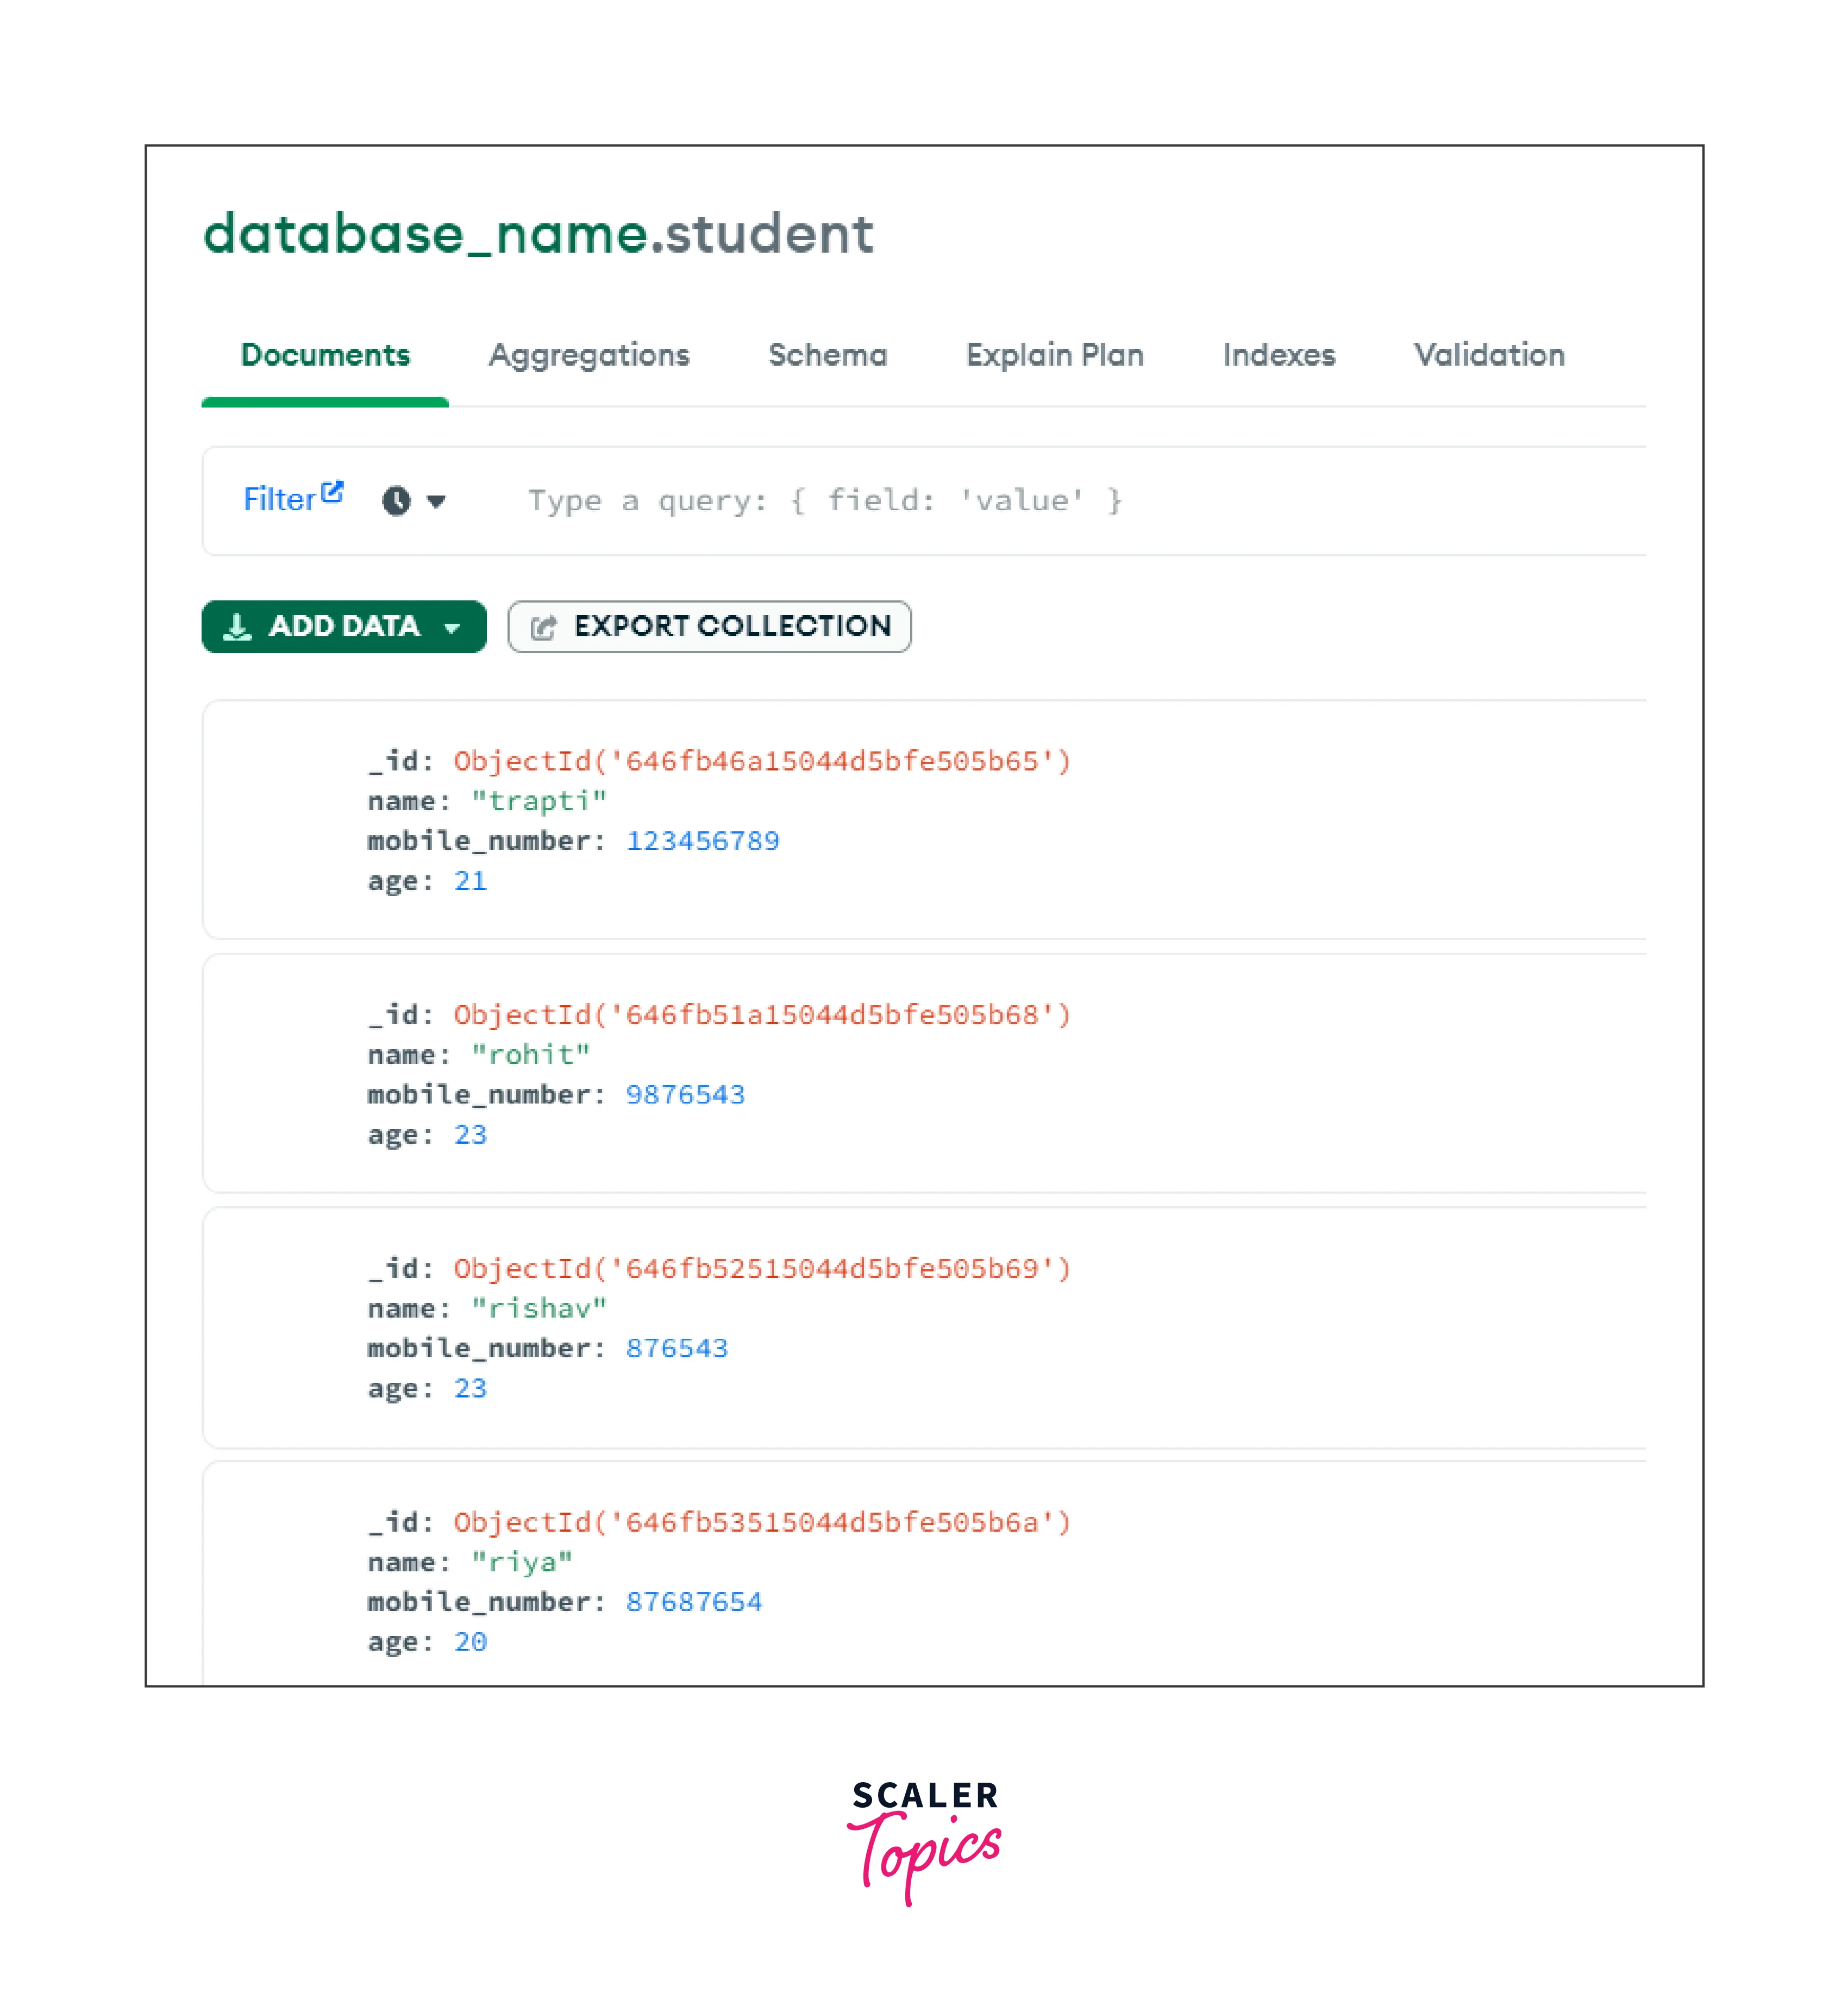Switch to the Documents tab
This screenshot has width=1848, height=2006.
point(325,355)
